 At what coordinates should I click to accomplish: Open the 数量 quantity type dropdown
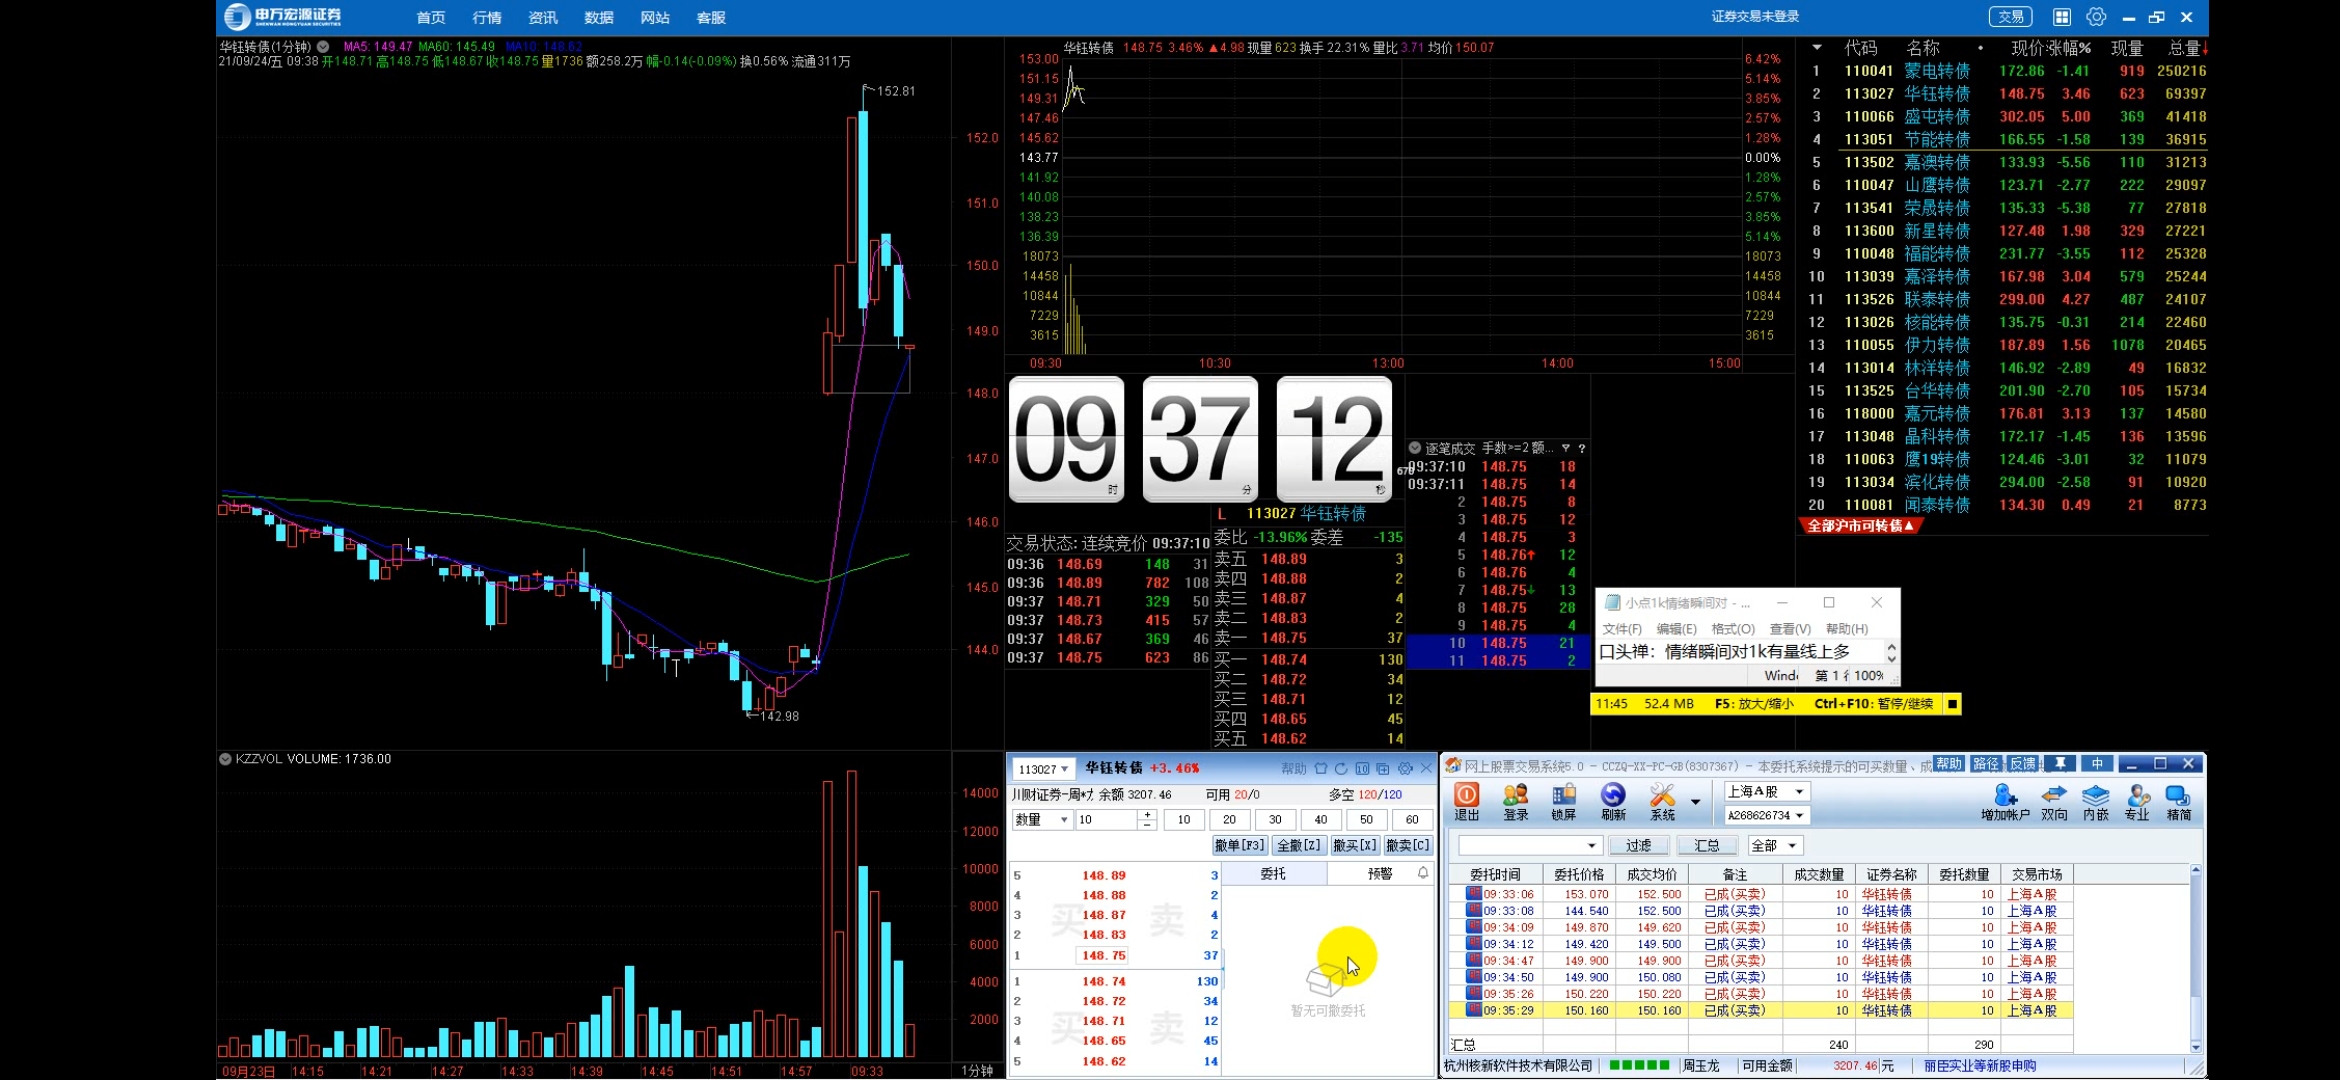[x=1042, y=820]
